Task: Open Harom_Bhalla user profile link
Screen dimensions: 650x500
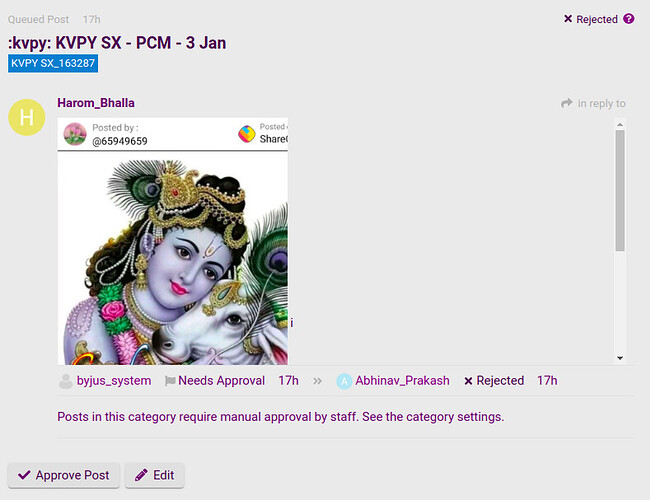Action: coord(96,103)
